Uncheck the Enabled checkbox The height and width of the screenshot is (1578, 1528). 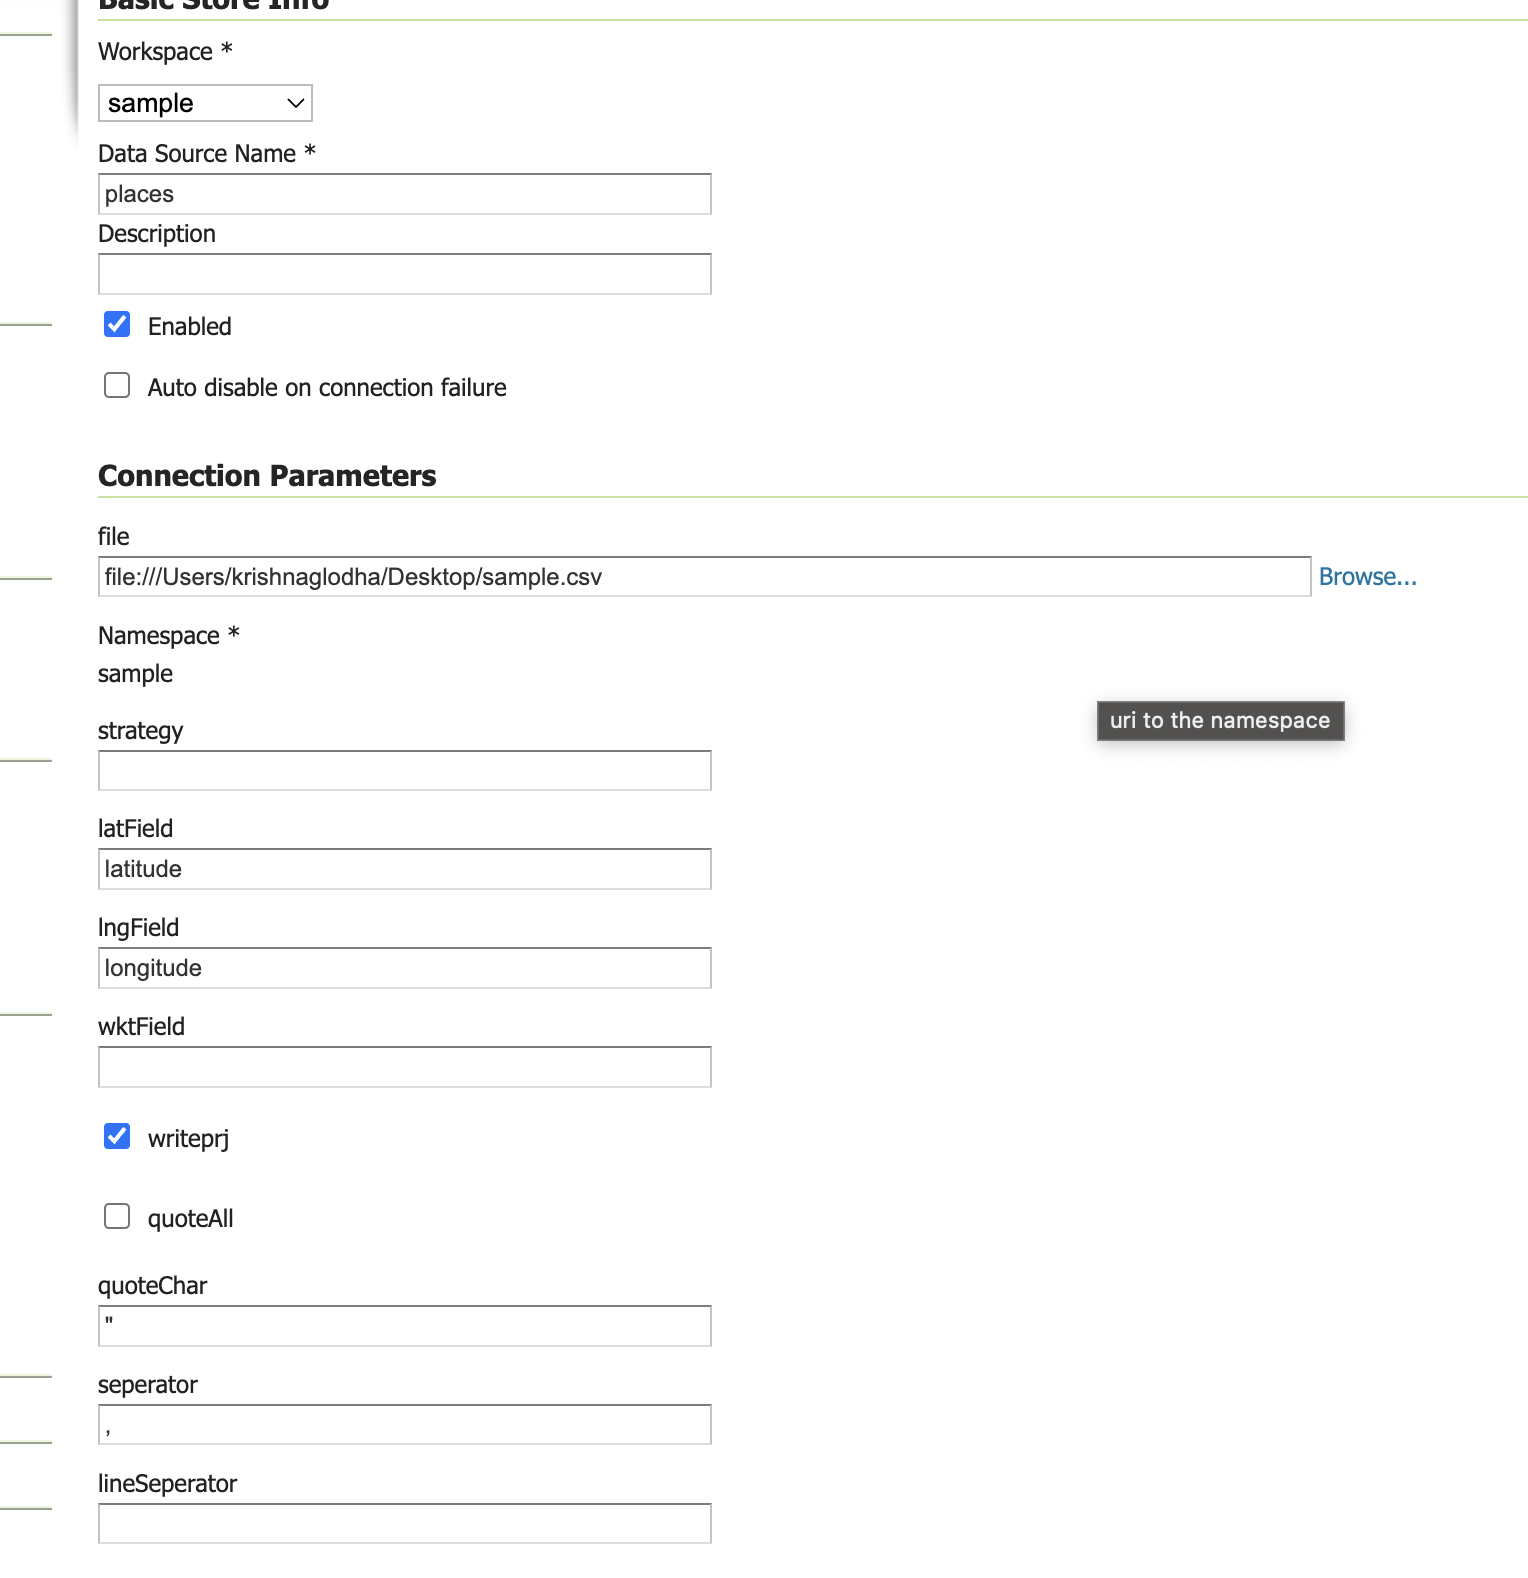pyautogui.click(x=117, y=325)
